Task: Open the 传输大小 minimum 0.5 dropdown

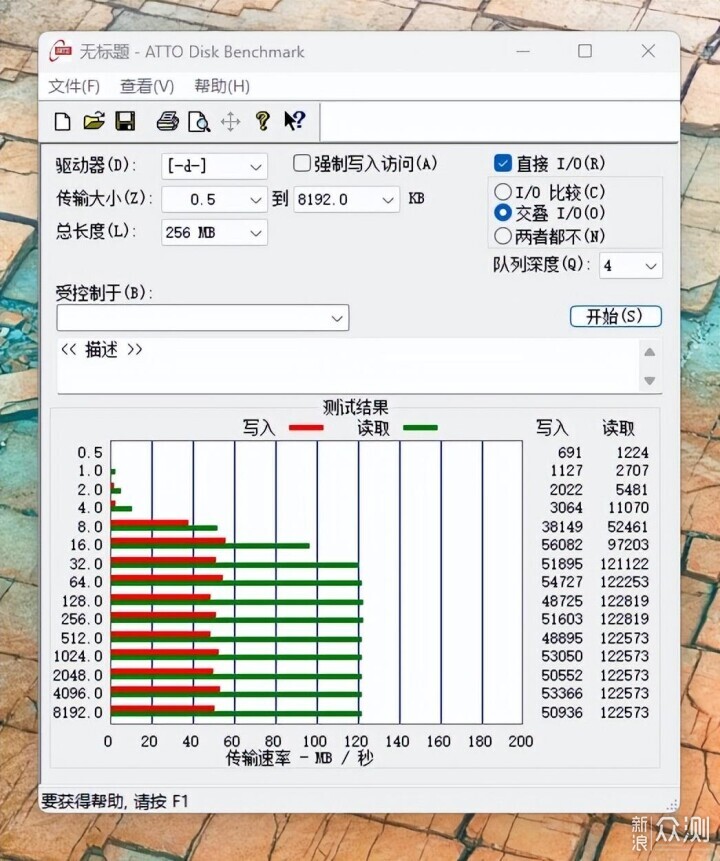Action: pyautogui.click(x=214, y=199)
